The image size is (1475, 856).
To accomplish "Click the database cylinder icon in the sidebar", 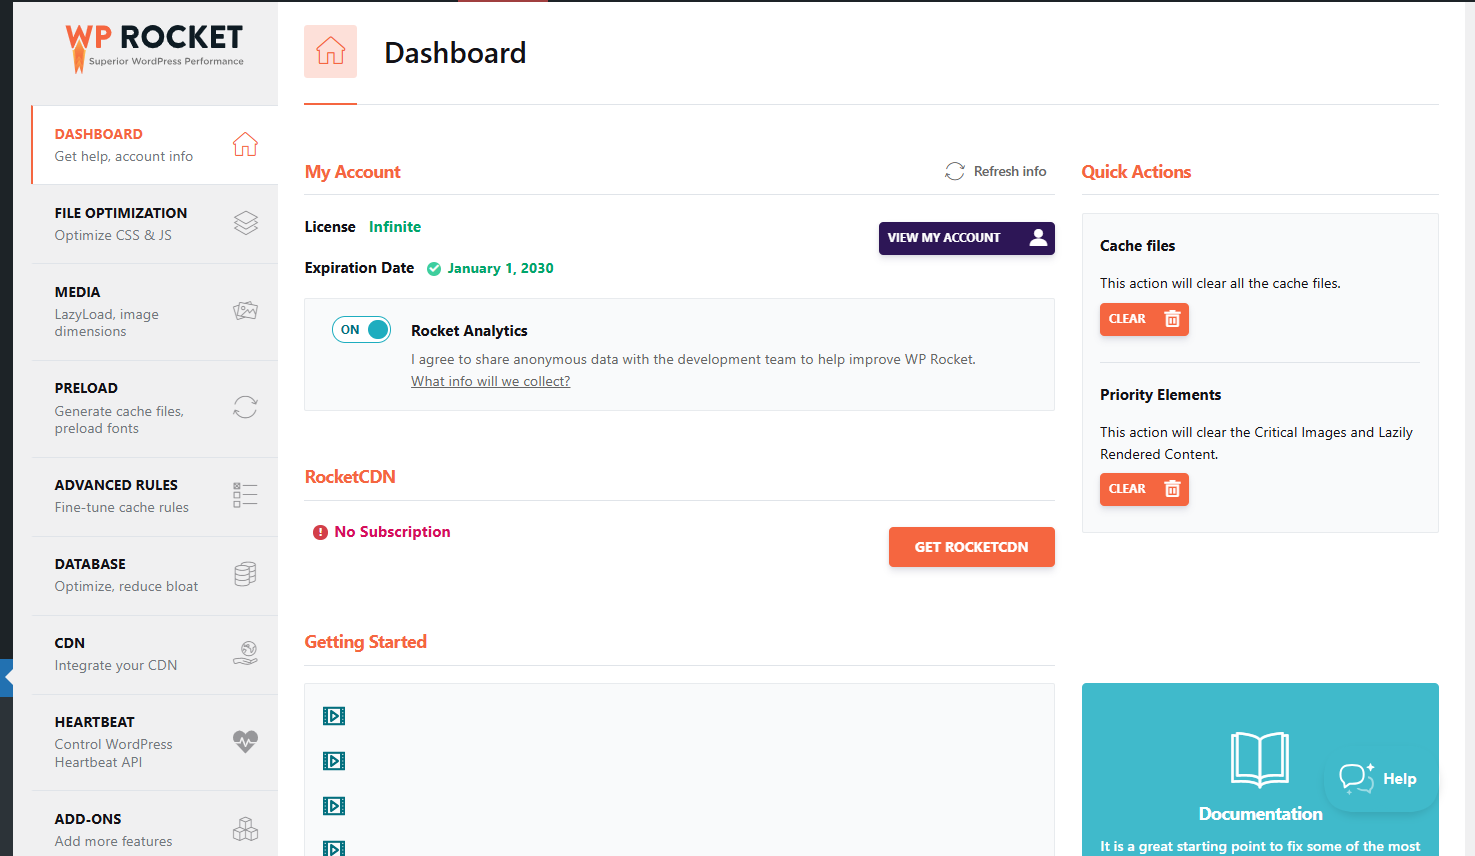I will (x=245, y=574).
